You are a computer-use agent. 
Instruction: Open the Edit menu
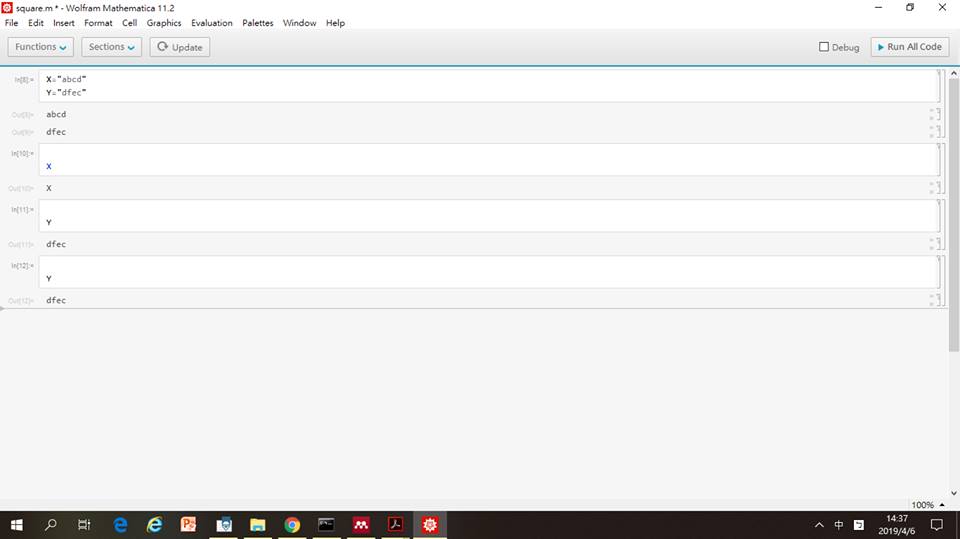coord(36,23)
